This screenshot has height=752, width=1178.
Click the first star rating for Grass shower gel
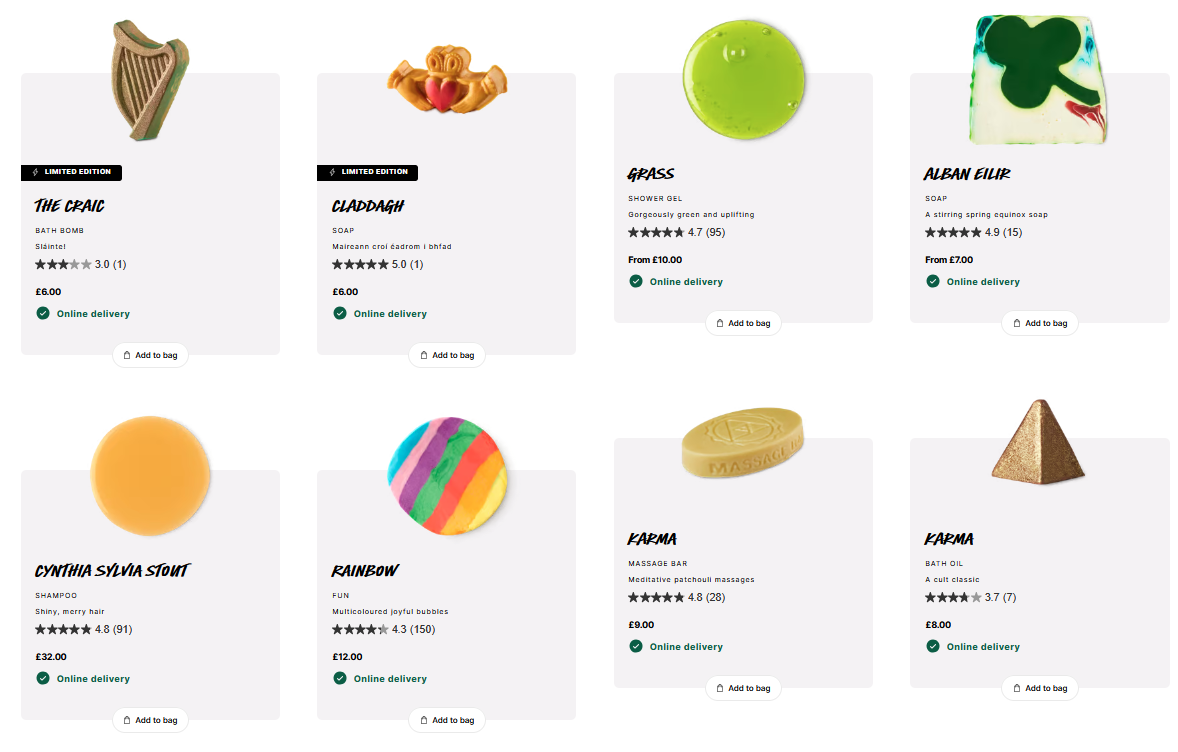click(631, 231)
